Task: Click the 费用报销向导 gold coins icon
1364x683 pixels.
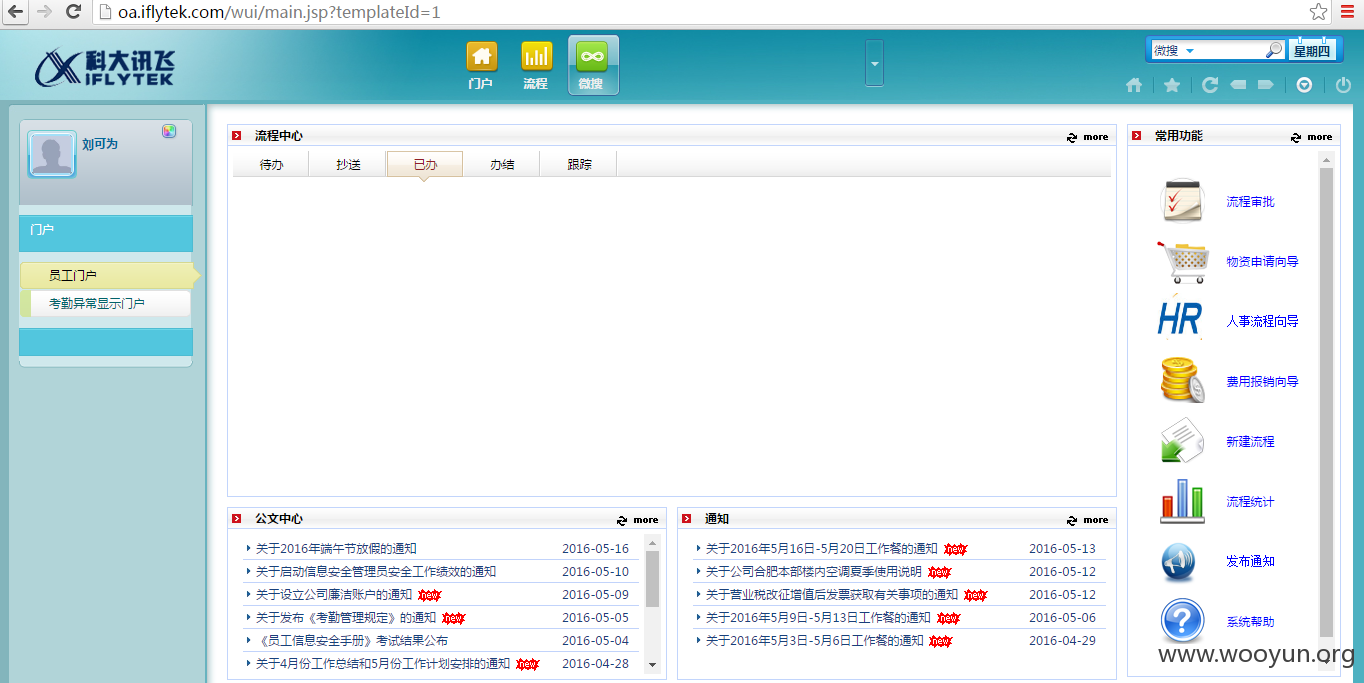Action: click(1183, 381)
